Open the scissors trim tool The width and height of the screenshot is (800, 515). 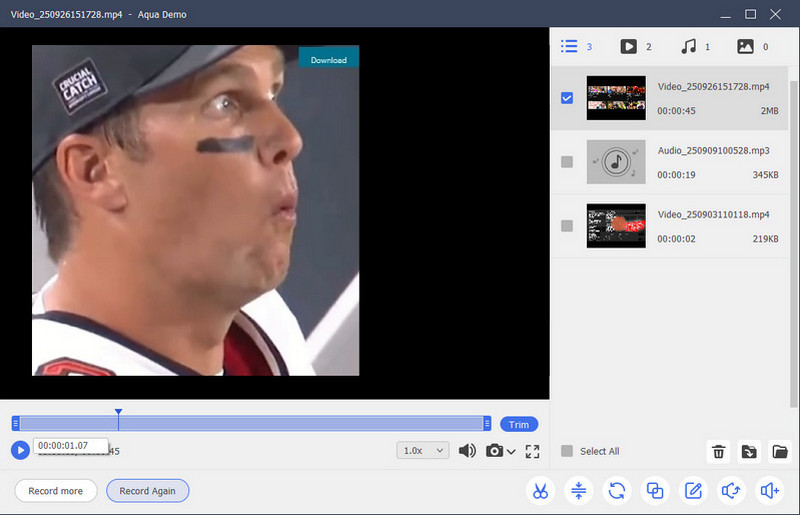540,491
